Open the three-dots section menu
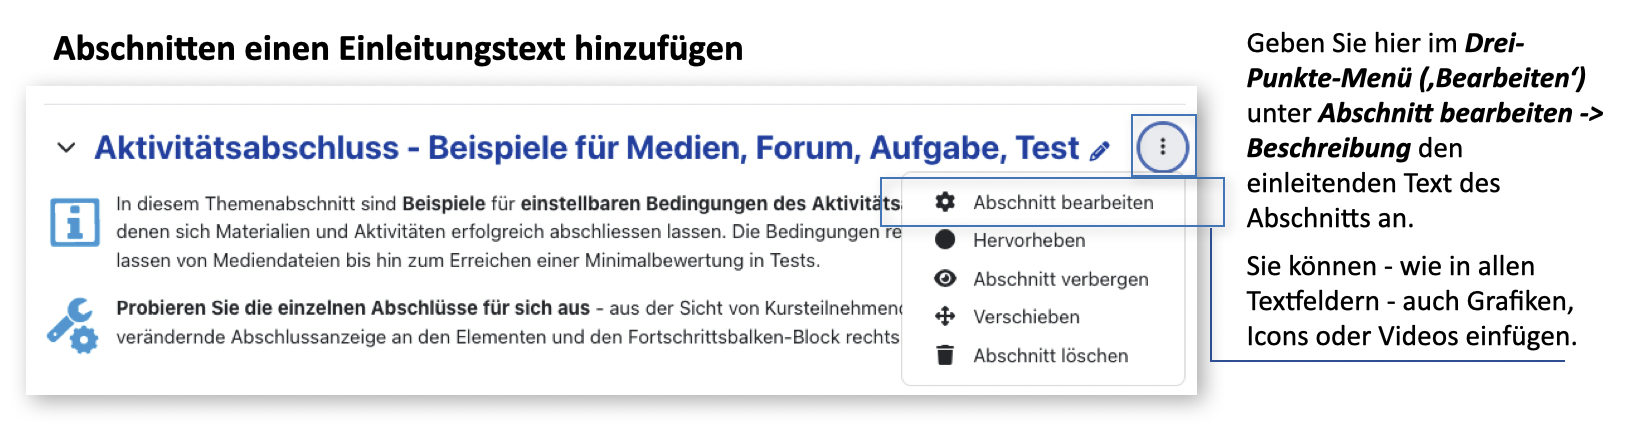1630x427 pixels. [1162, 147]
